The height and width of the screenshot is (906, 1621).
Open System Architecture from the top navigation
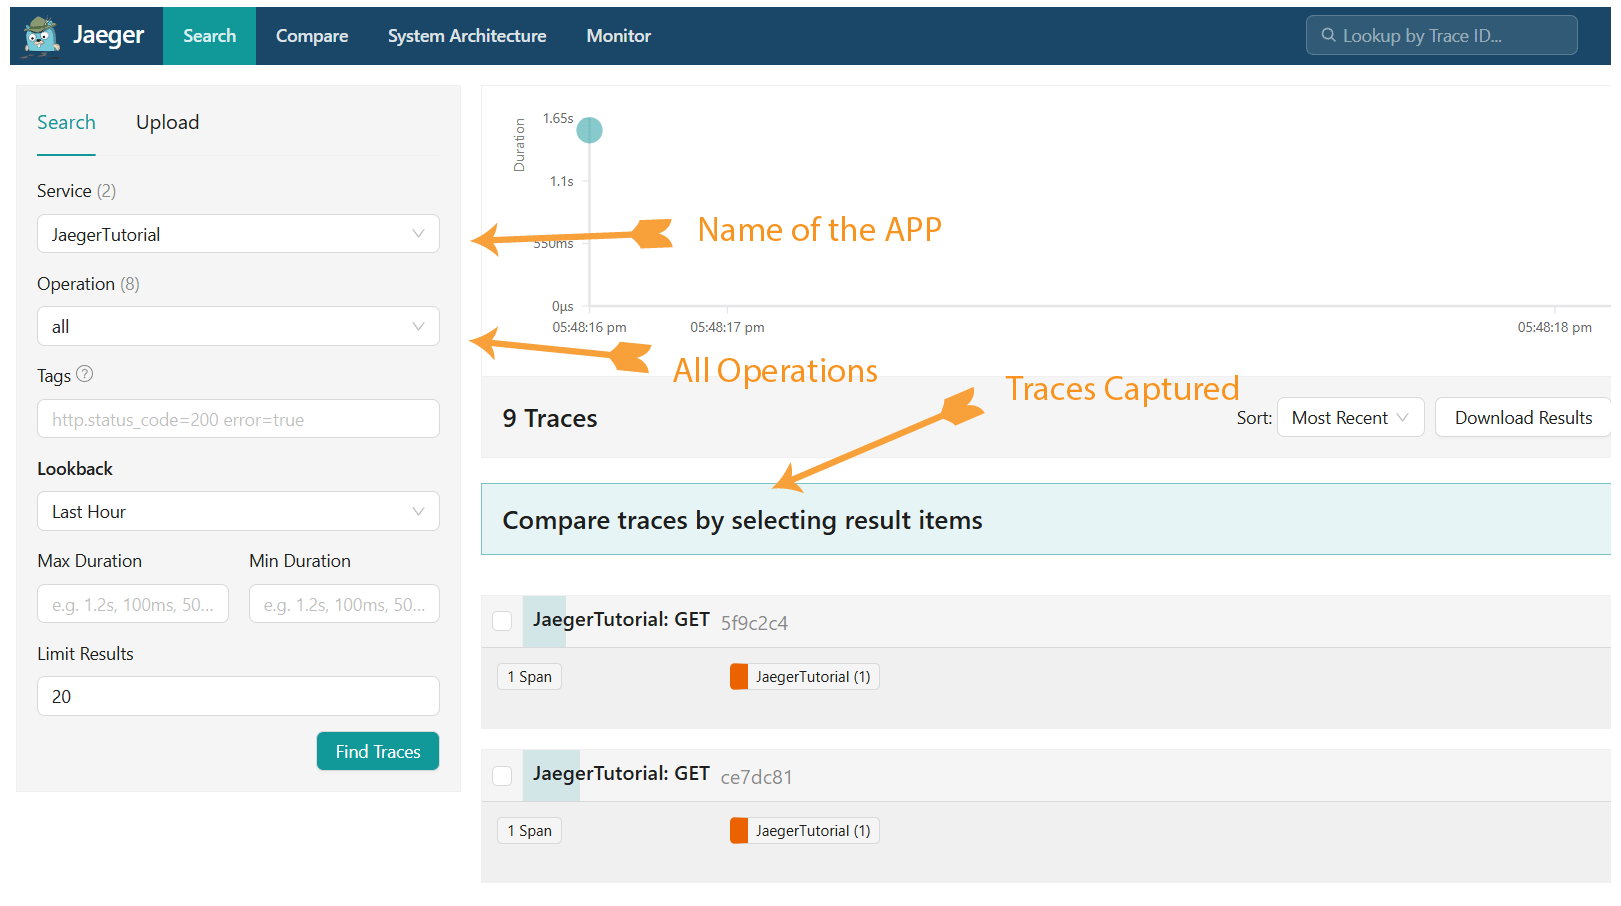pos(467,36)
